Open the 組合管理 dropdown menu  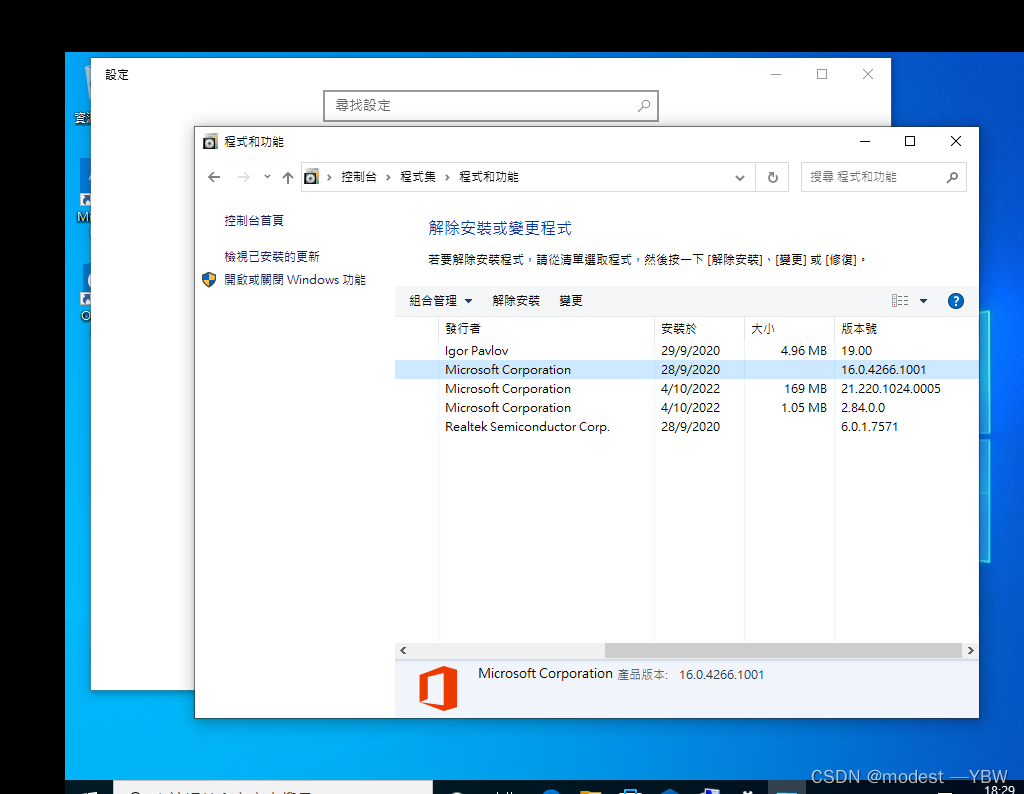point(440,301)
